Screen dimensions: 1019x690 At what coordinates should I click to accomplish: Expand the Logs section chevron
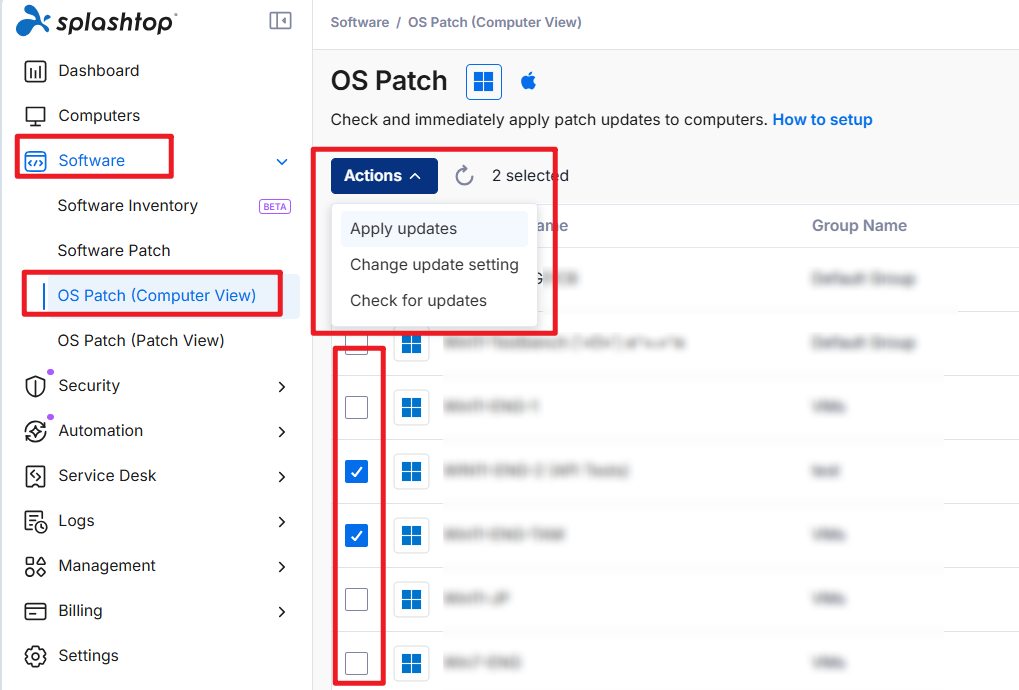click(282, 522)
